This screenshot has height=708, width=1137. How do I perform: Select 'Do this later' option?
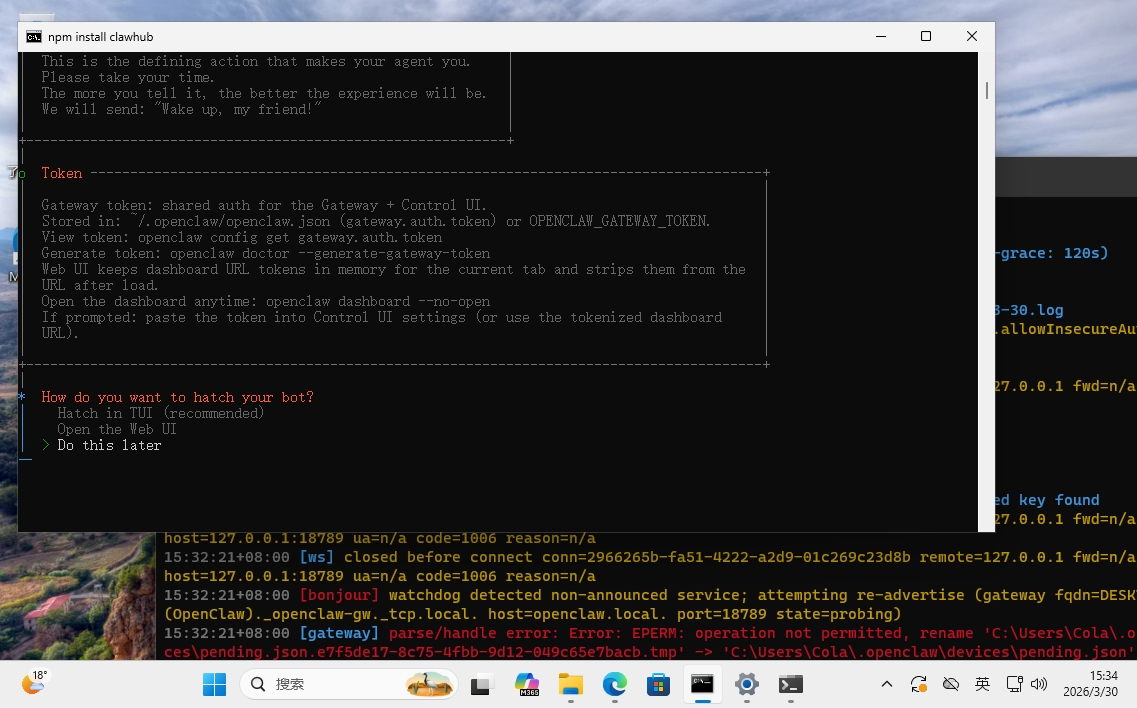[x=109, y=445]
